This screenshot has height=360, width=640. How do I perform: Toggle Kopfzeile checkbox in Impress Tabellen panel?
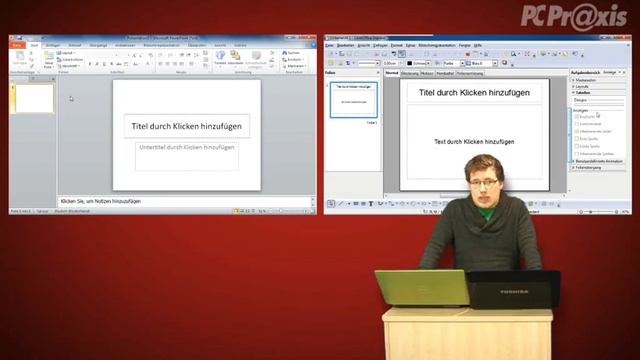point(577,116)
